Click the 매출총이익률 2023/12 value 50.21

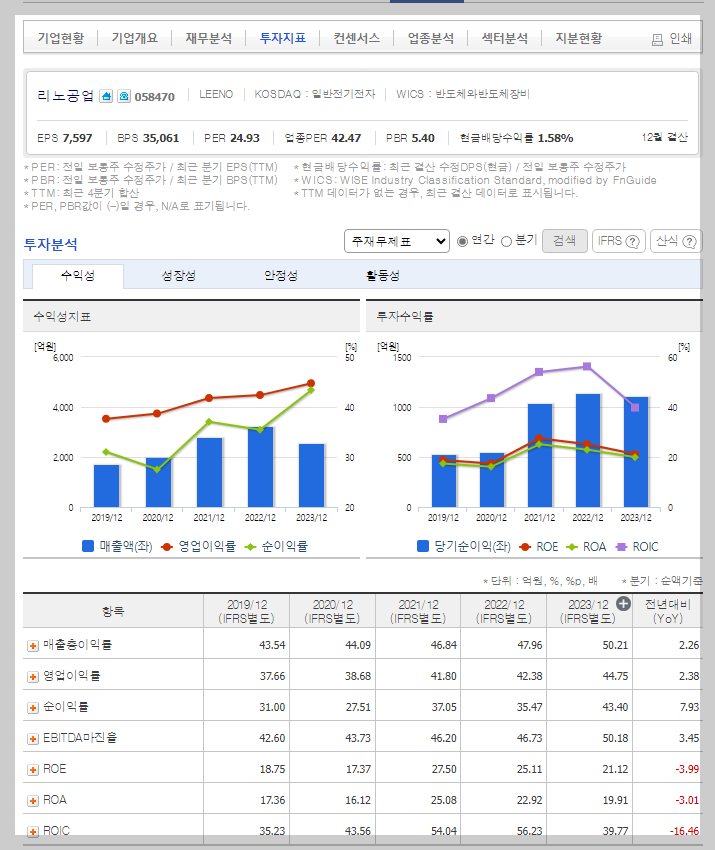point(615,645)
